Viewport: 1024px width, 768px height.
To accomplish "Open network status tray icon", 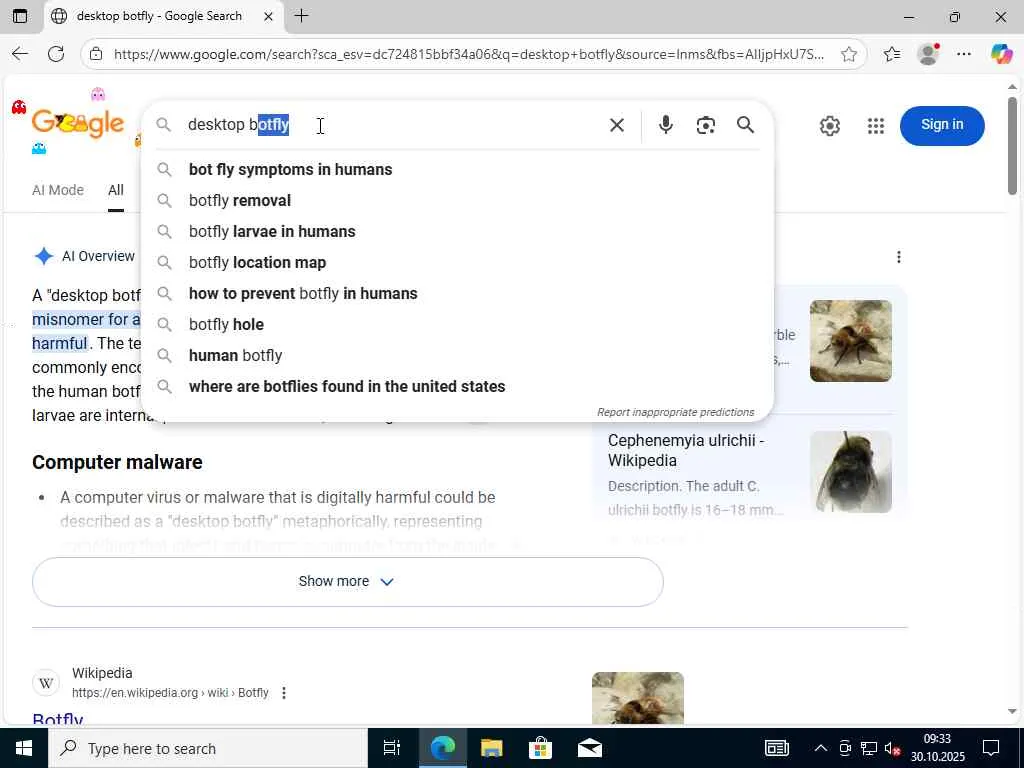I will (x=869, y=748).
